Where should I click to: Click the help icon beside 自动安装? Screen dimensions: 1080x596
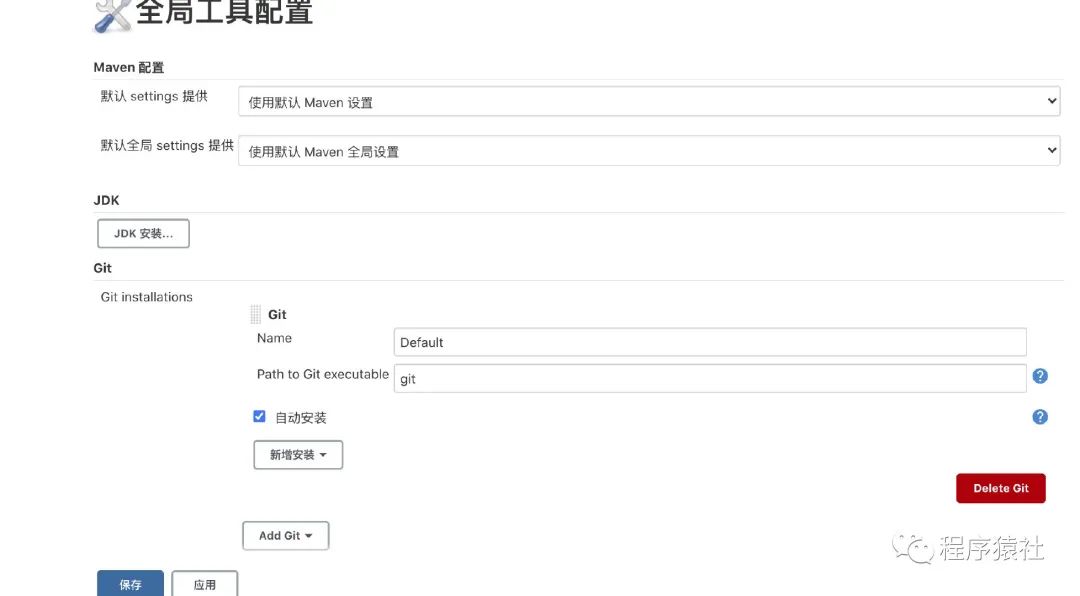(1040, 417)
